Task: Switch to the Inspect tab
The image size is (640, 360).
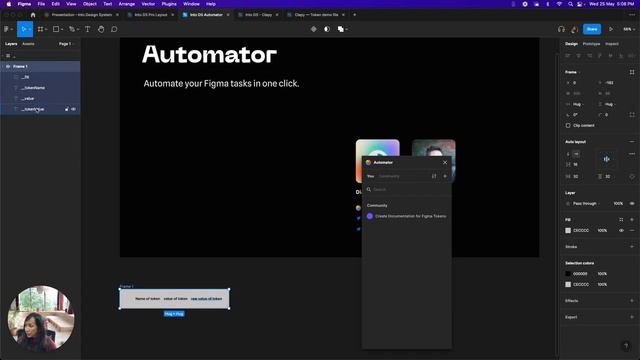Action: [x=611, y=44]
